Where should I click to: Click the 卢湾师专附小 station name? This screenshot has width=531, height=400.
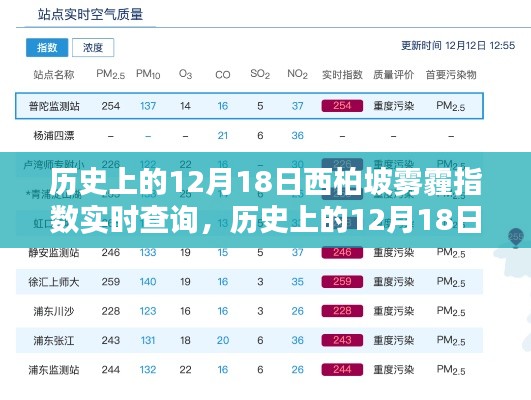coord(54,165)
